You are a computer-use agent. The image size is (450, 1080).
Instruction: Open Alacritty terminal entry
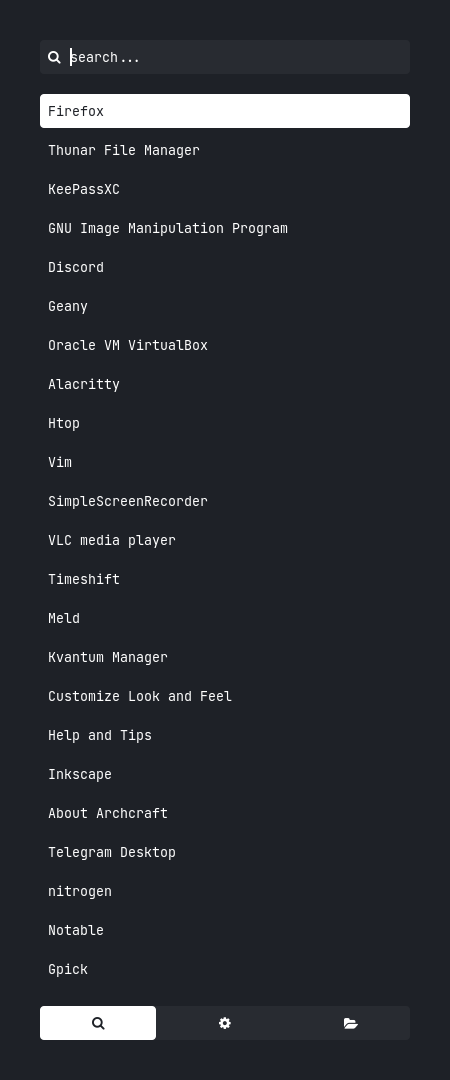pos(225,384)
